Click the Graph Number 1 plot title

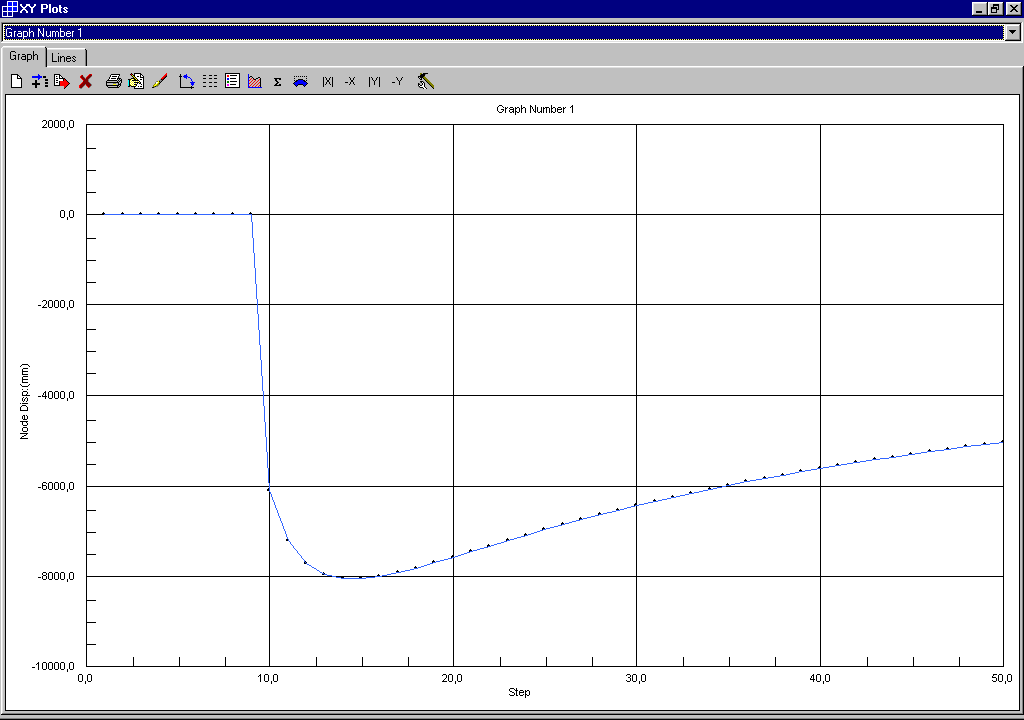(535, 109)
